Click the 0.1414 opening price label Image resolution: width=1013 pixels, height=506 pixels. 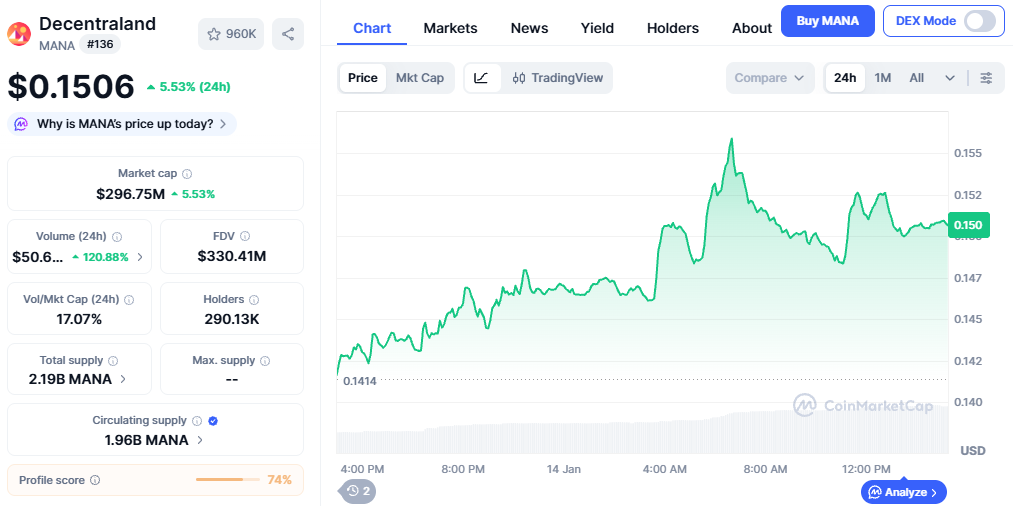click(x=360, y=381)
